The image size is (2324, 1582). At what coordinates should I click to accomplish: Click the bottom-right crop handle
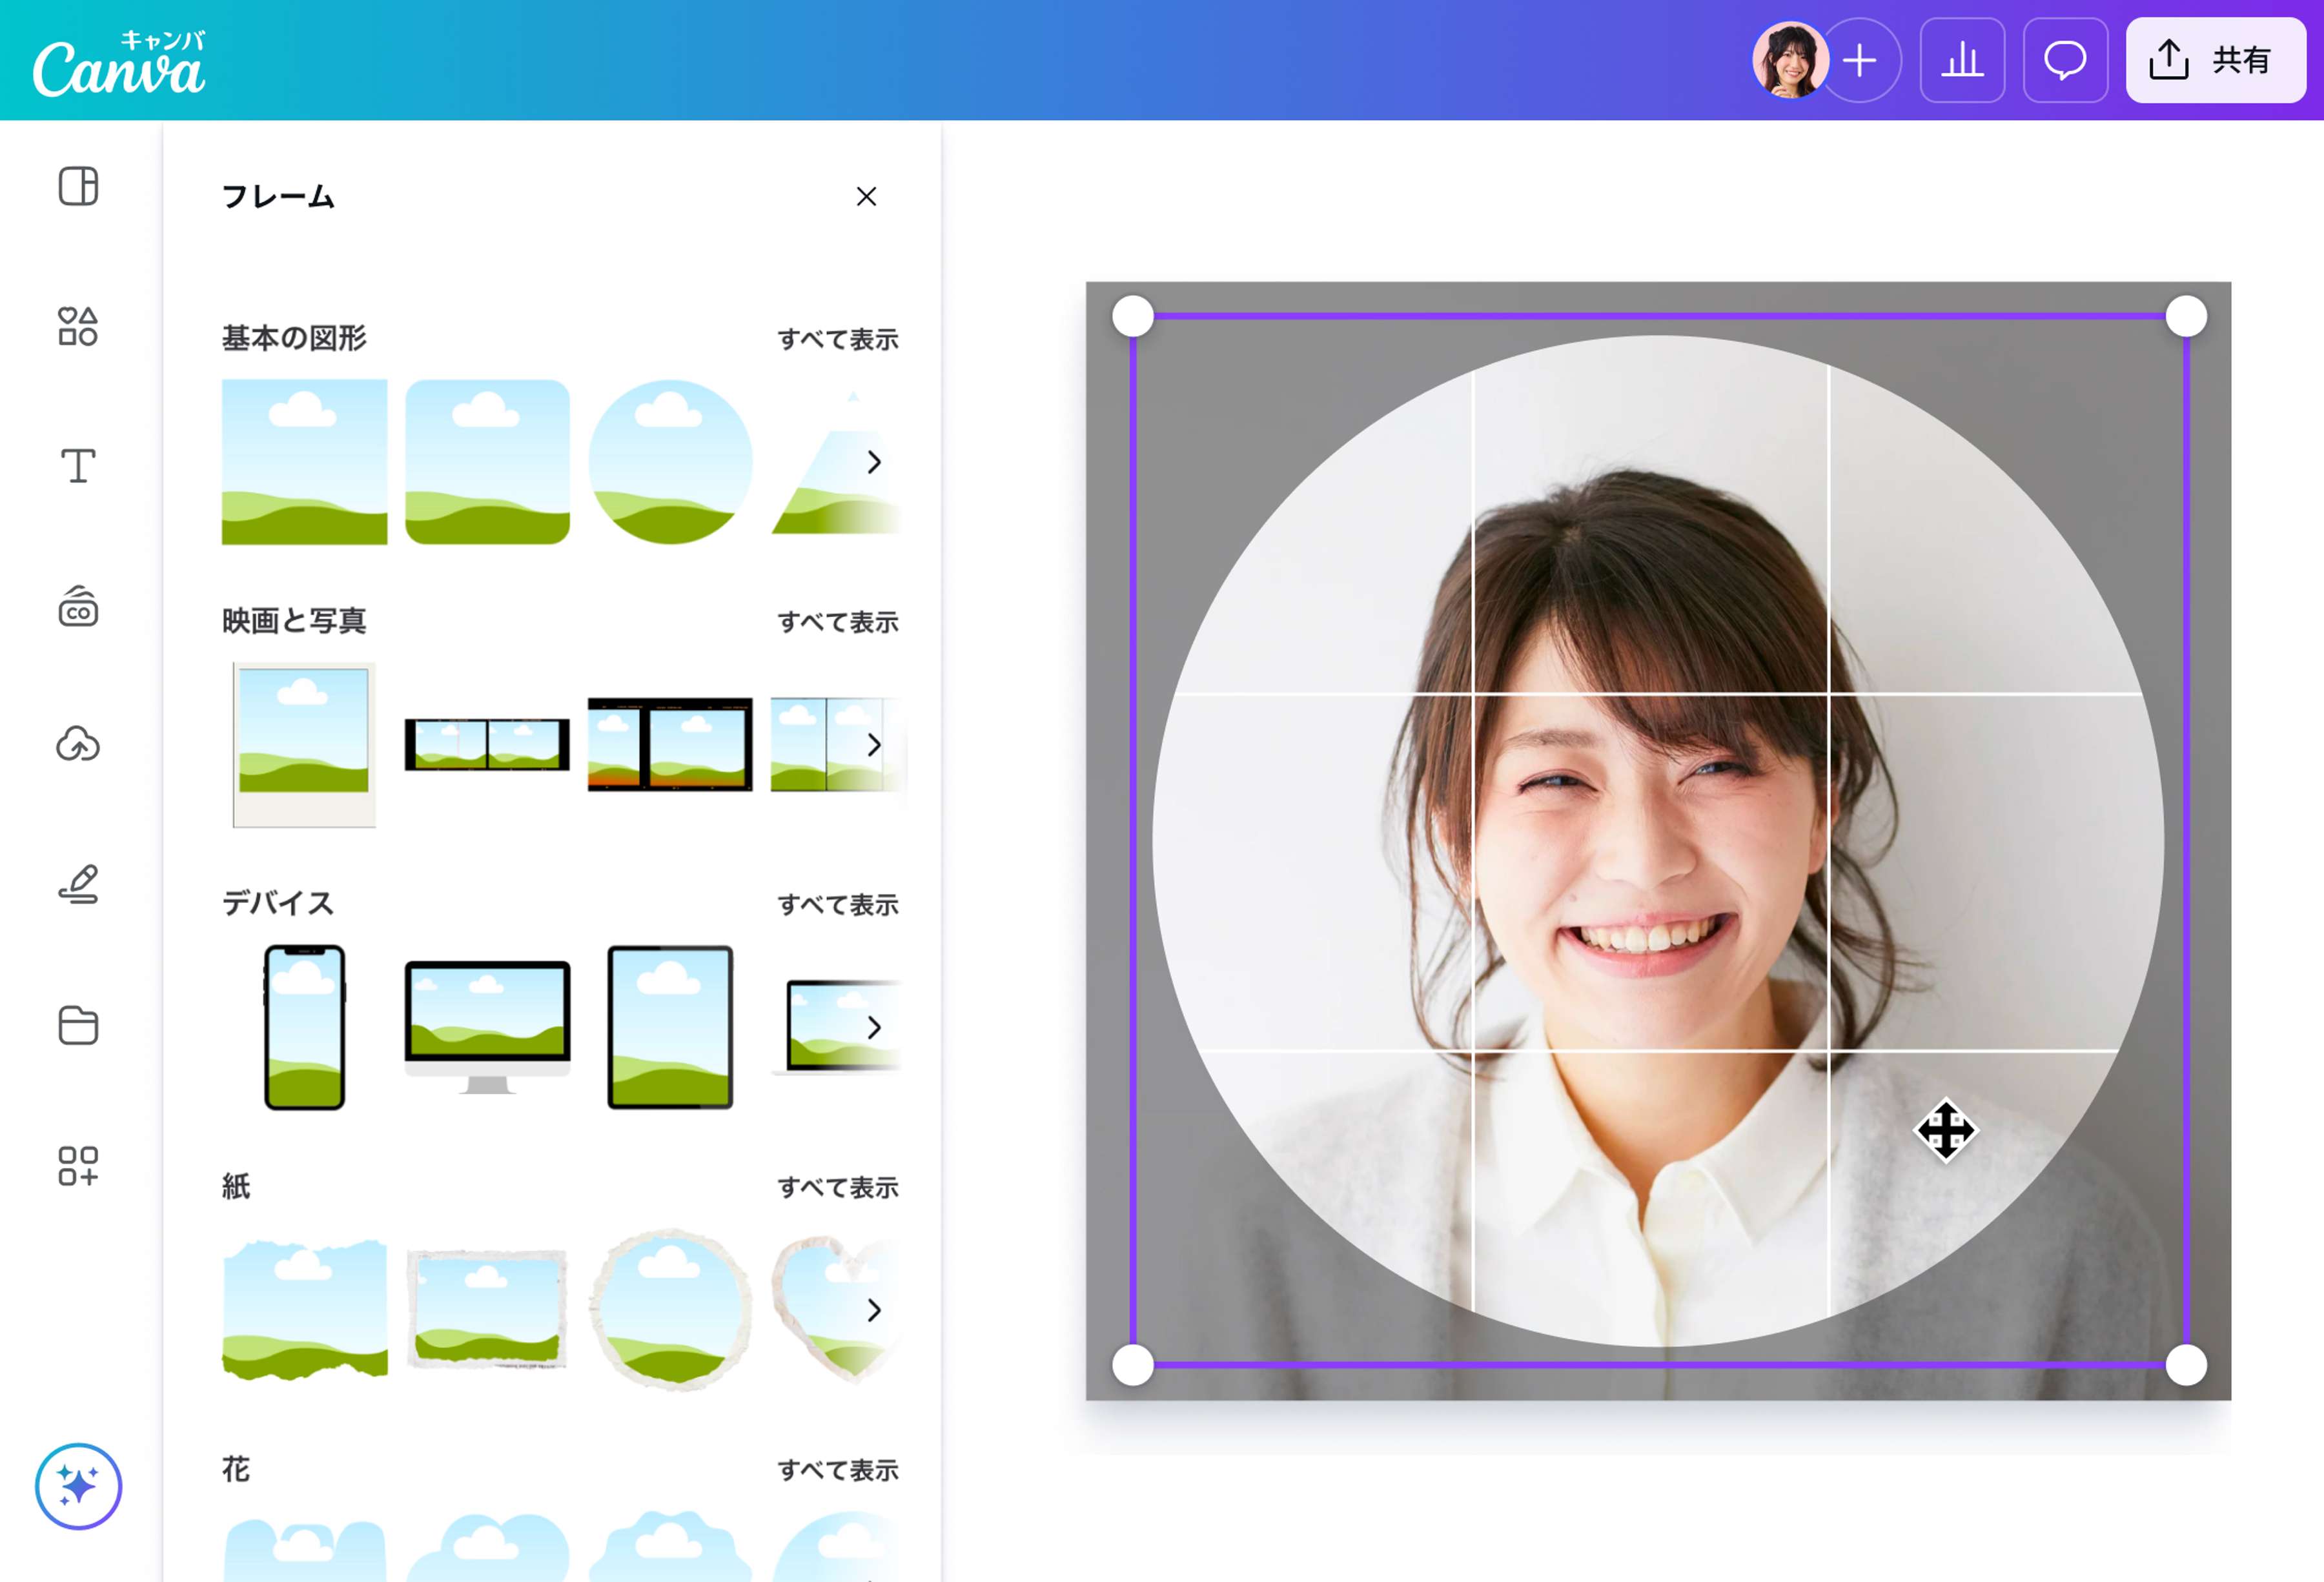click(2186, 1365)
